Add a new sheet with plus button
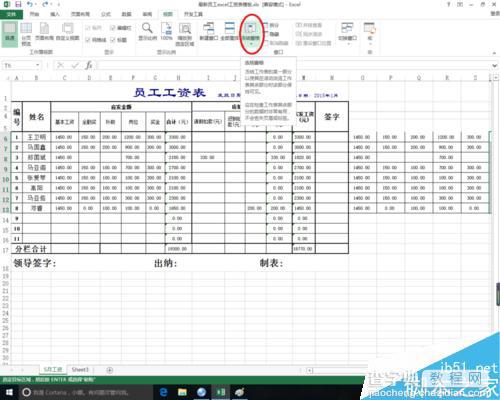Screen dimensions: 500x400 [109, 370]
